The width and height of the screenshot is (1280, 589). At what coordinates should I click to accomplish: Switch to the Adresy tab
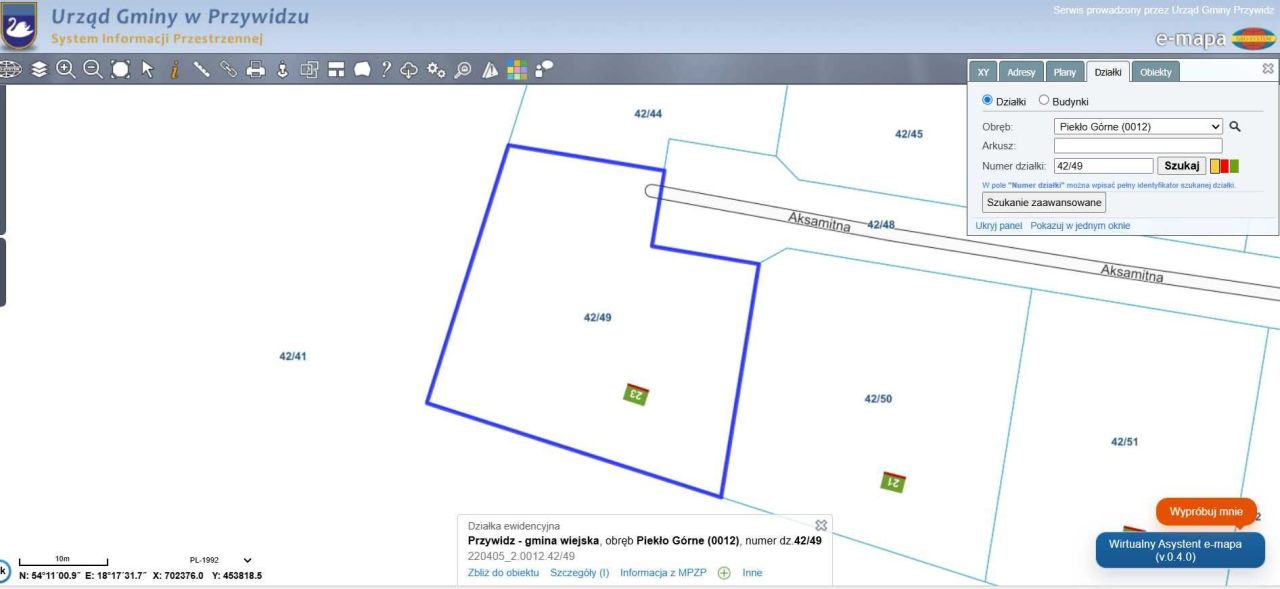(x=1021, y=72)
